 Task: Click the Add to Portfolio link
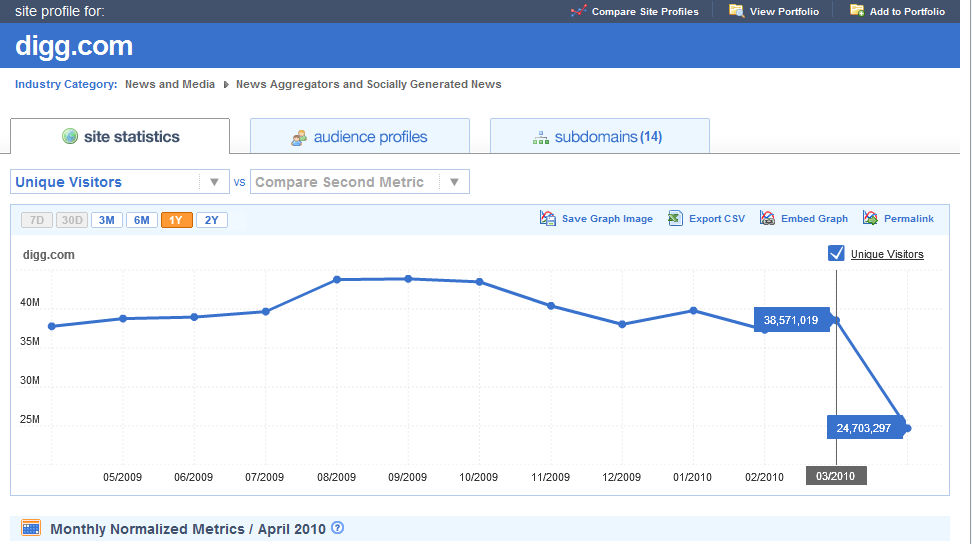pos(907,11)
